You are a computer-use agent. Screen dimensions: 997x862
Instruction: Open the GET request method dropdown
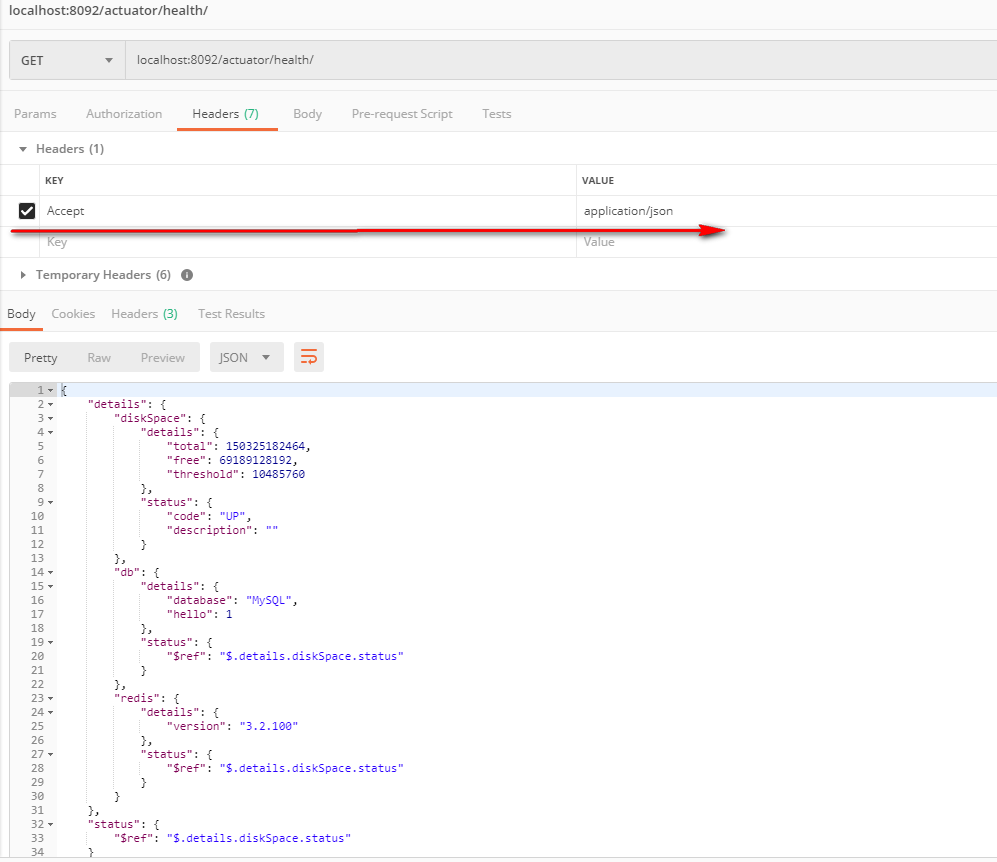point(66,60)
